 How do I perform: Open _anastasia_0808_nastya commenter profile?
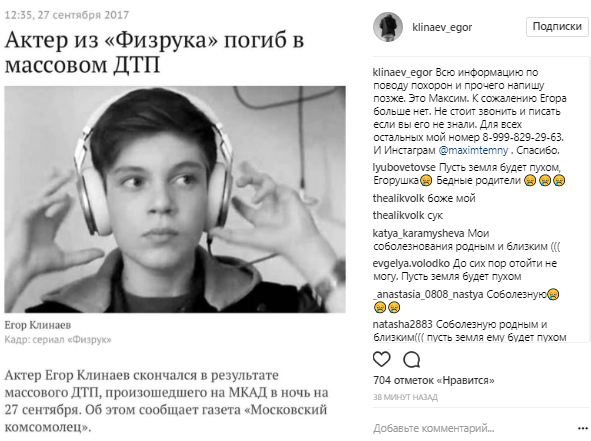pos(428,294)
